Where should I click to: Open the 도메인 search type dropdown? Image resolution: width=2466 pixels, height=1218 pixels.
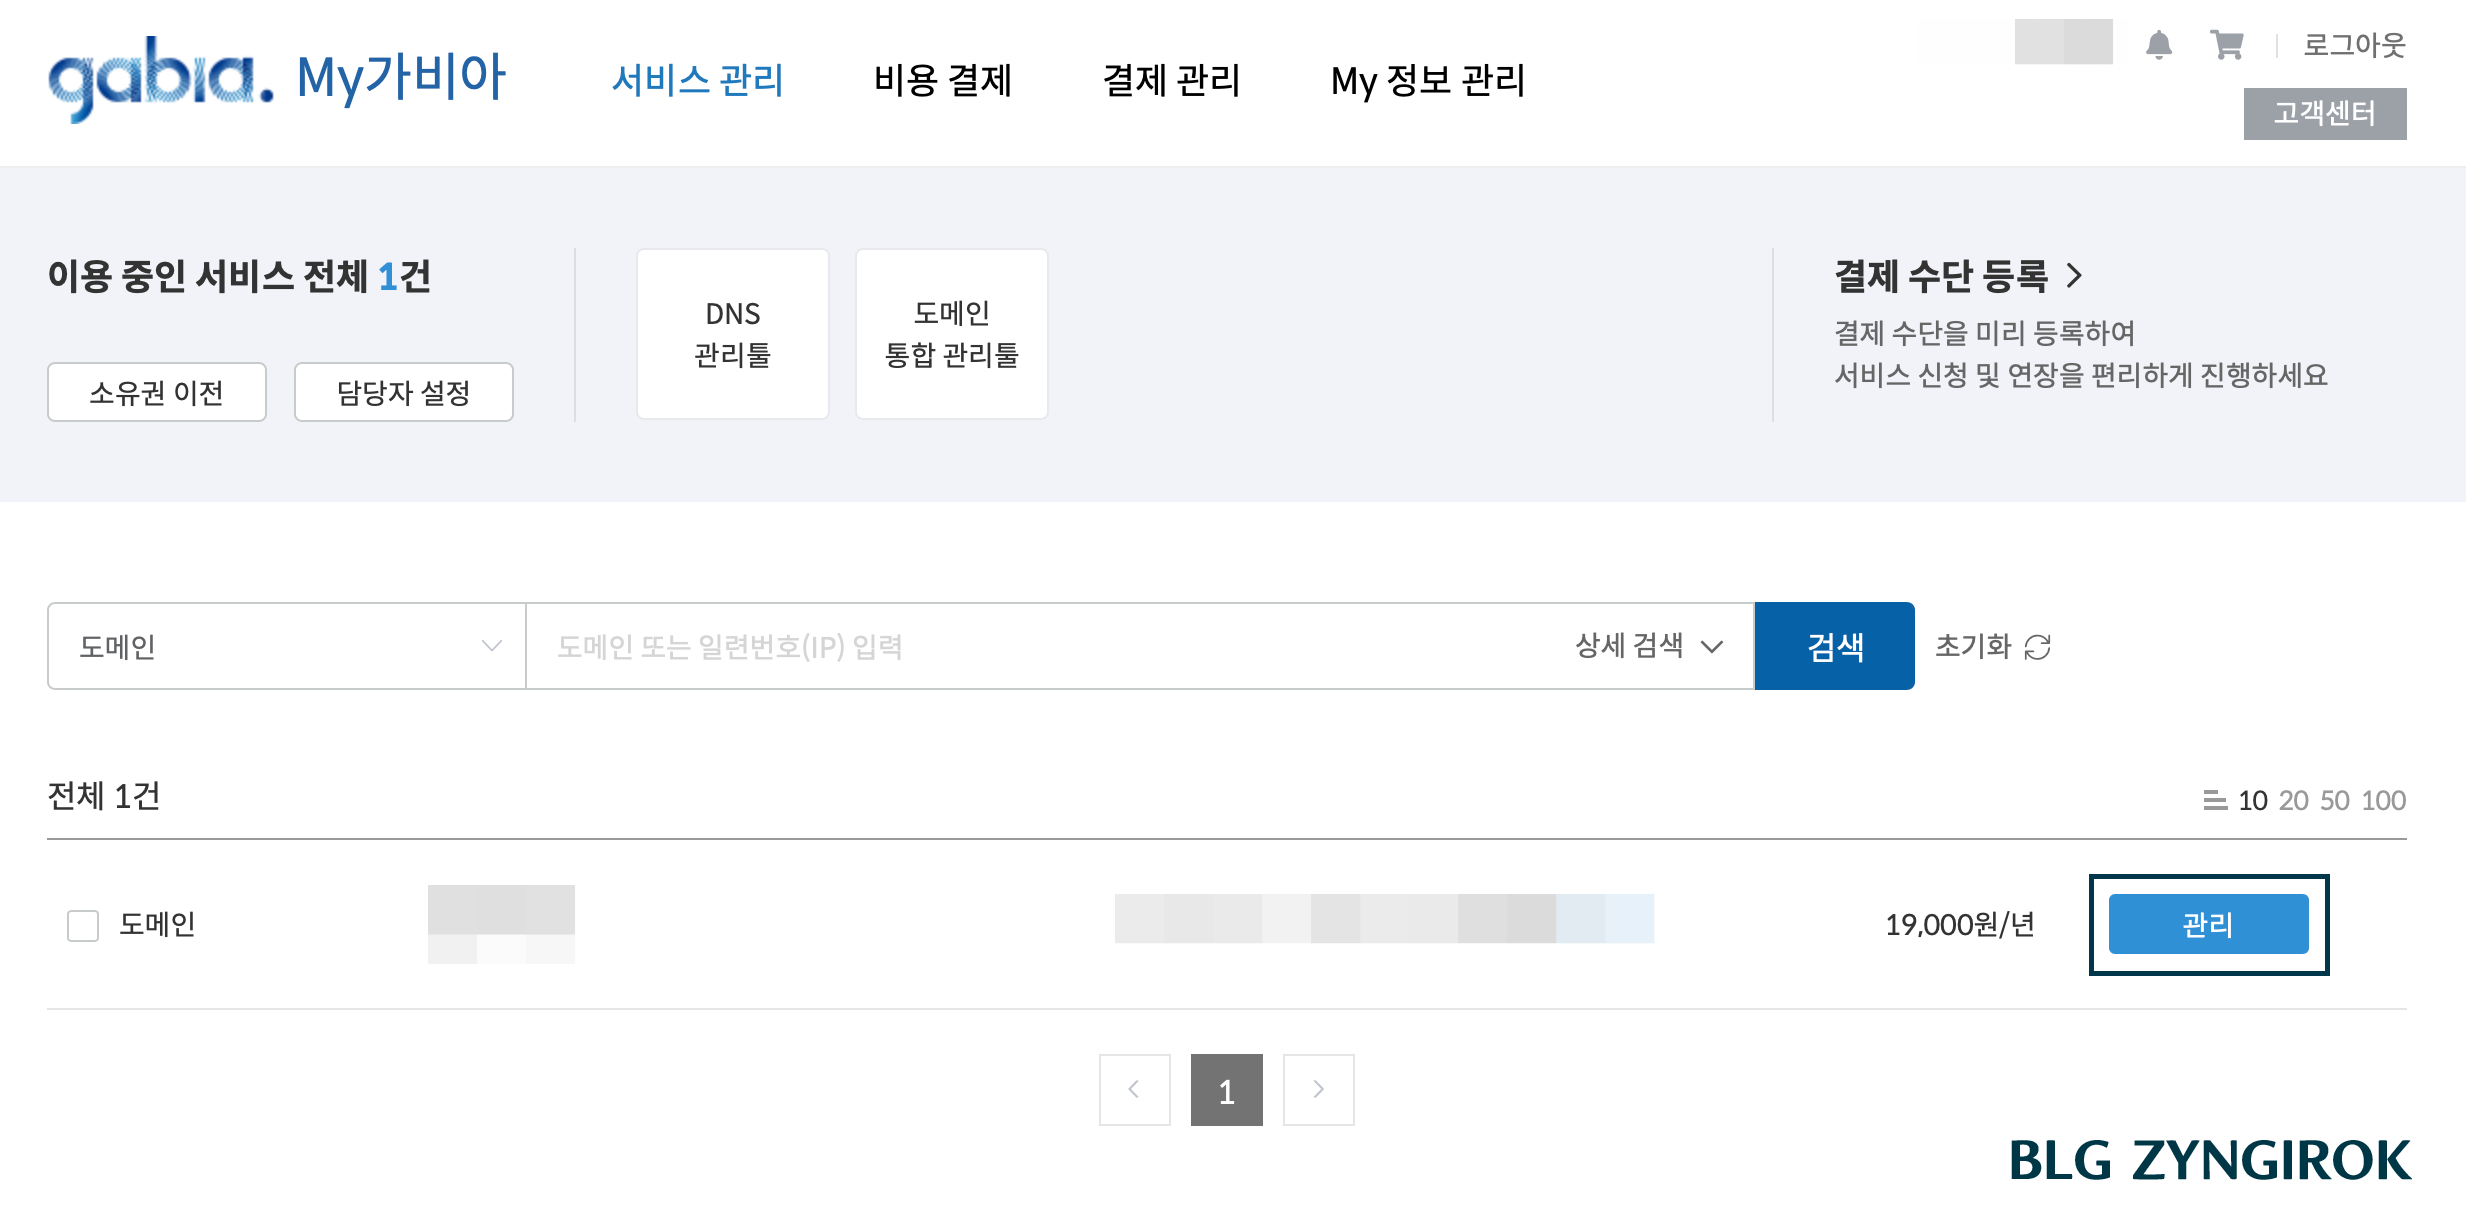[285, 646]
